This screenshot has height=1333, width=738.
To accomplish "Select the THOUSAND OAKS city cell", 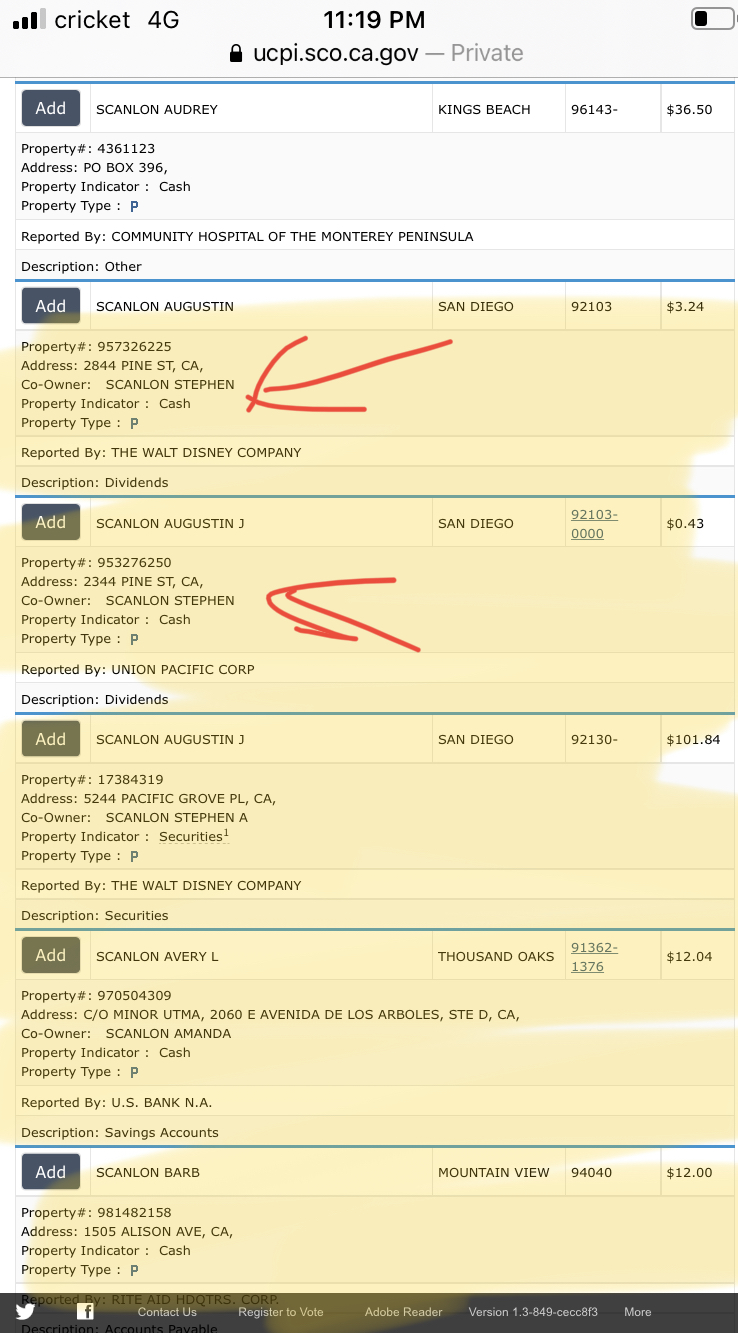I will (x=496, y=956).
